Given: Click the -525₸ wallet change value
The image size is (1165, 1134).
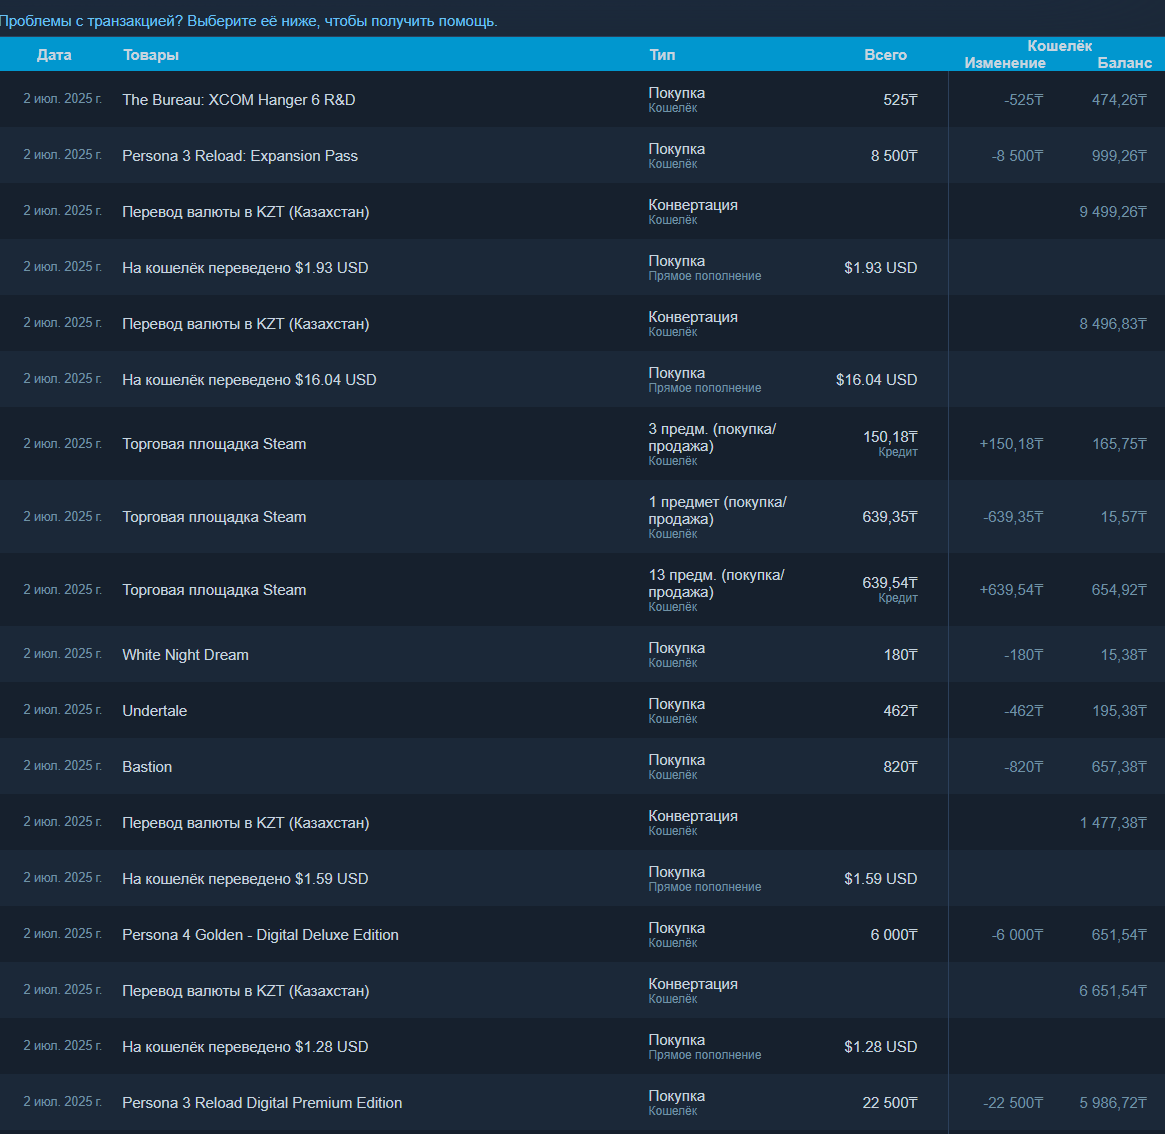Looking at the screenshot, I should (1024, 100).
